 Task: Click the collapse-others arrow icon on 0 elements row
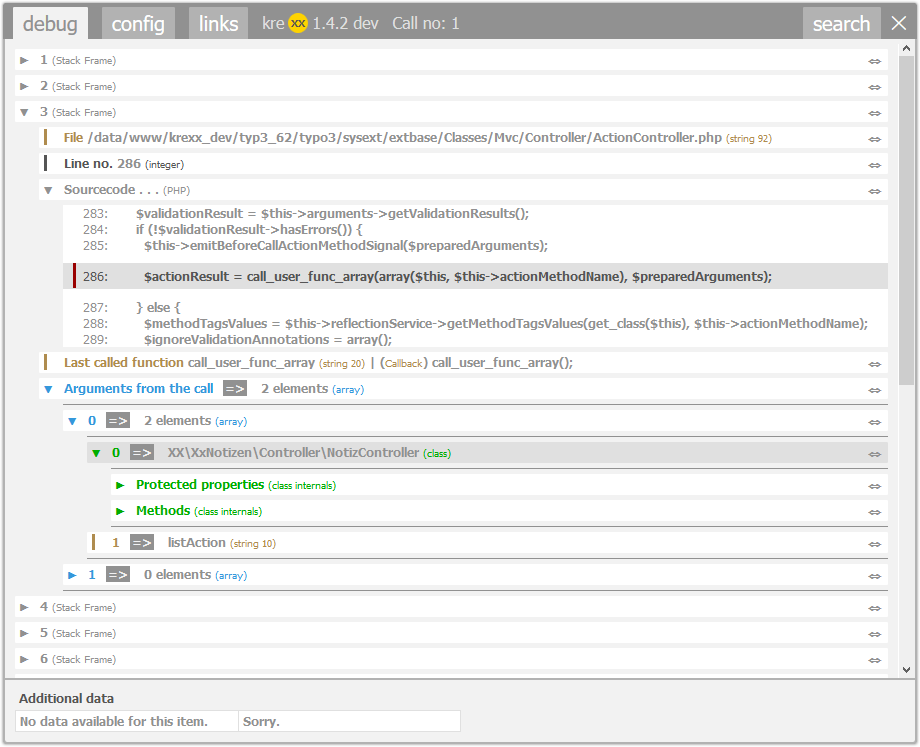click(875, 576)
